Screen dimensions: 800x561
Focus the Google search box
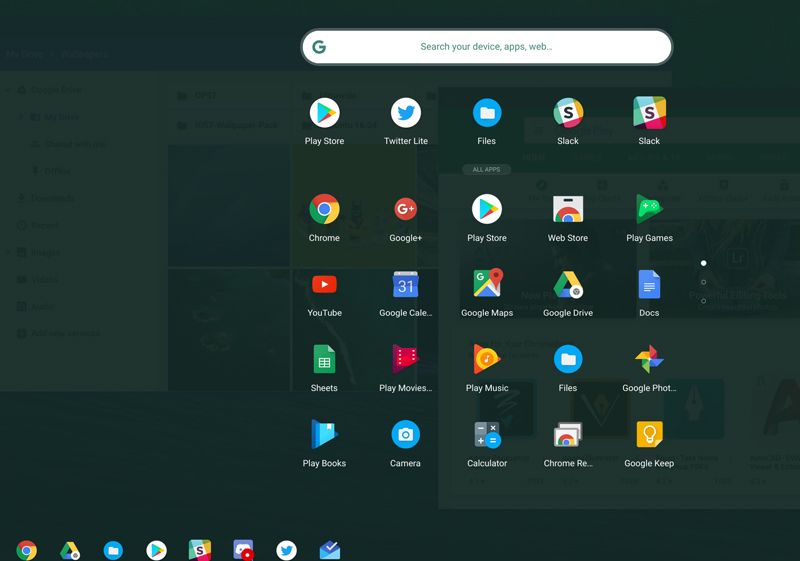point(487,47)
